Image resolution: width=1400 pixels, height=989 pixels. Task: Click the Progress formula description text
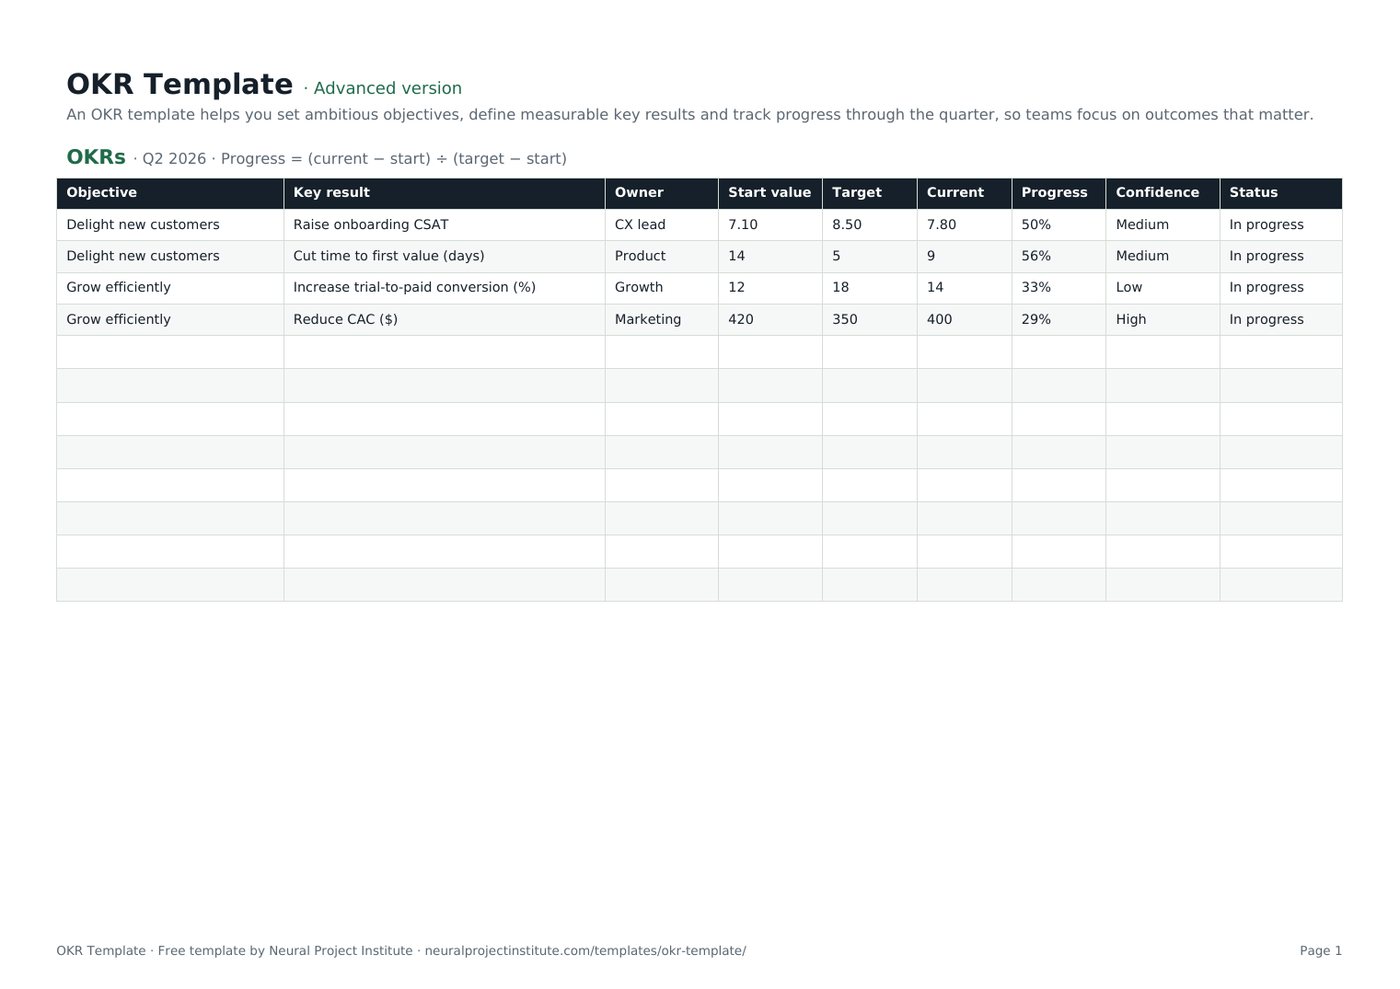coord(394,159)
